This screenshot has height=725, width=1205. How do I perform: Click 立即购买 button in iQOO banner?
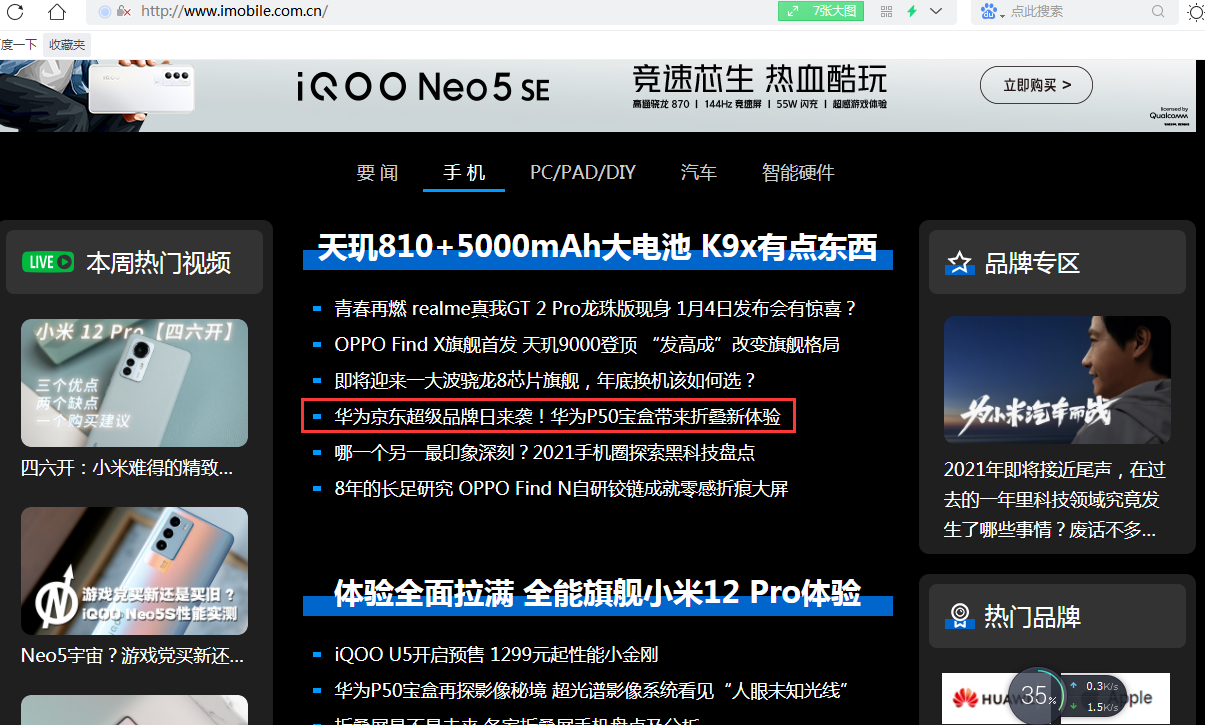1036,86
